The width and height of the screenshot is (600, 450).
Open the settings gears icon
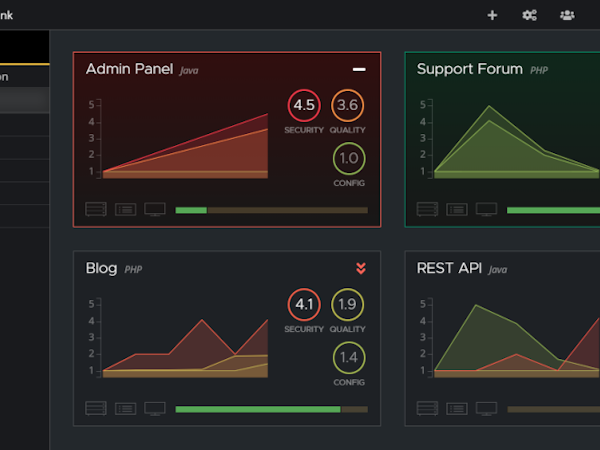coord(530,15)
